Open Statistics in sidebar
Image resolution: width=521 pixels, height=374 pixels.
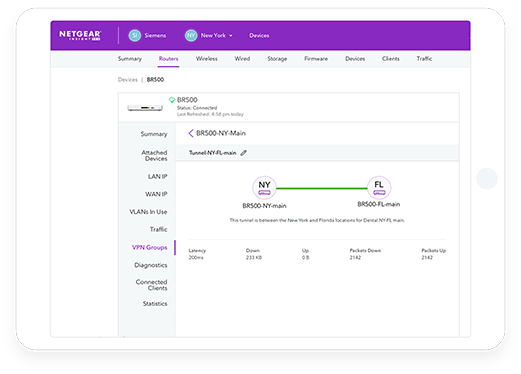(x=155, y=304)
